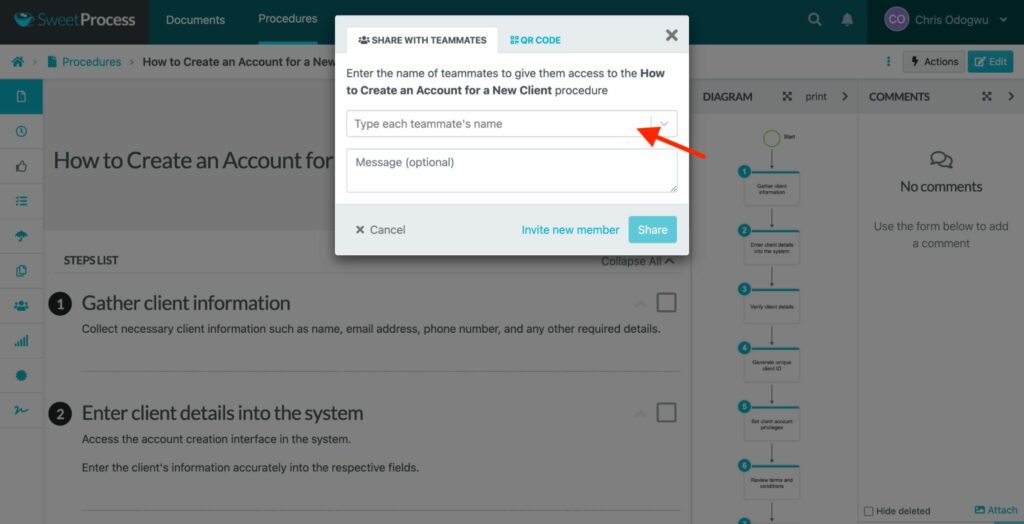Click the thumbs-up icon in the left sidebar
Viewport: 1024px width, 524px height.
[21, 166]
